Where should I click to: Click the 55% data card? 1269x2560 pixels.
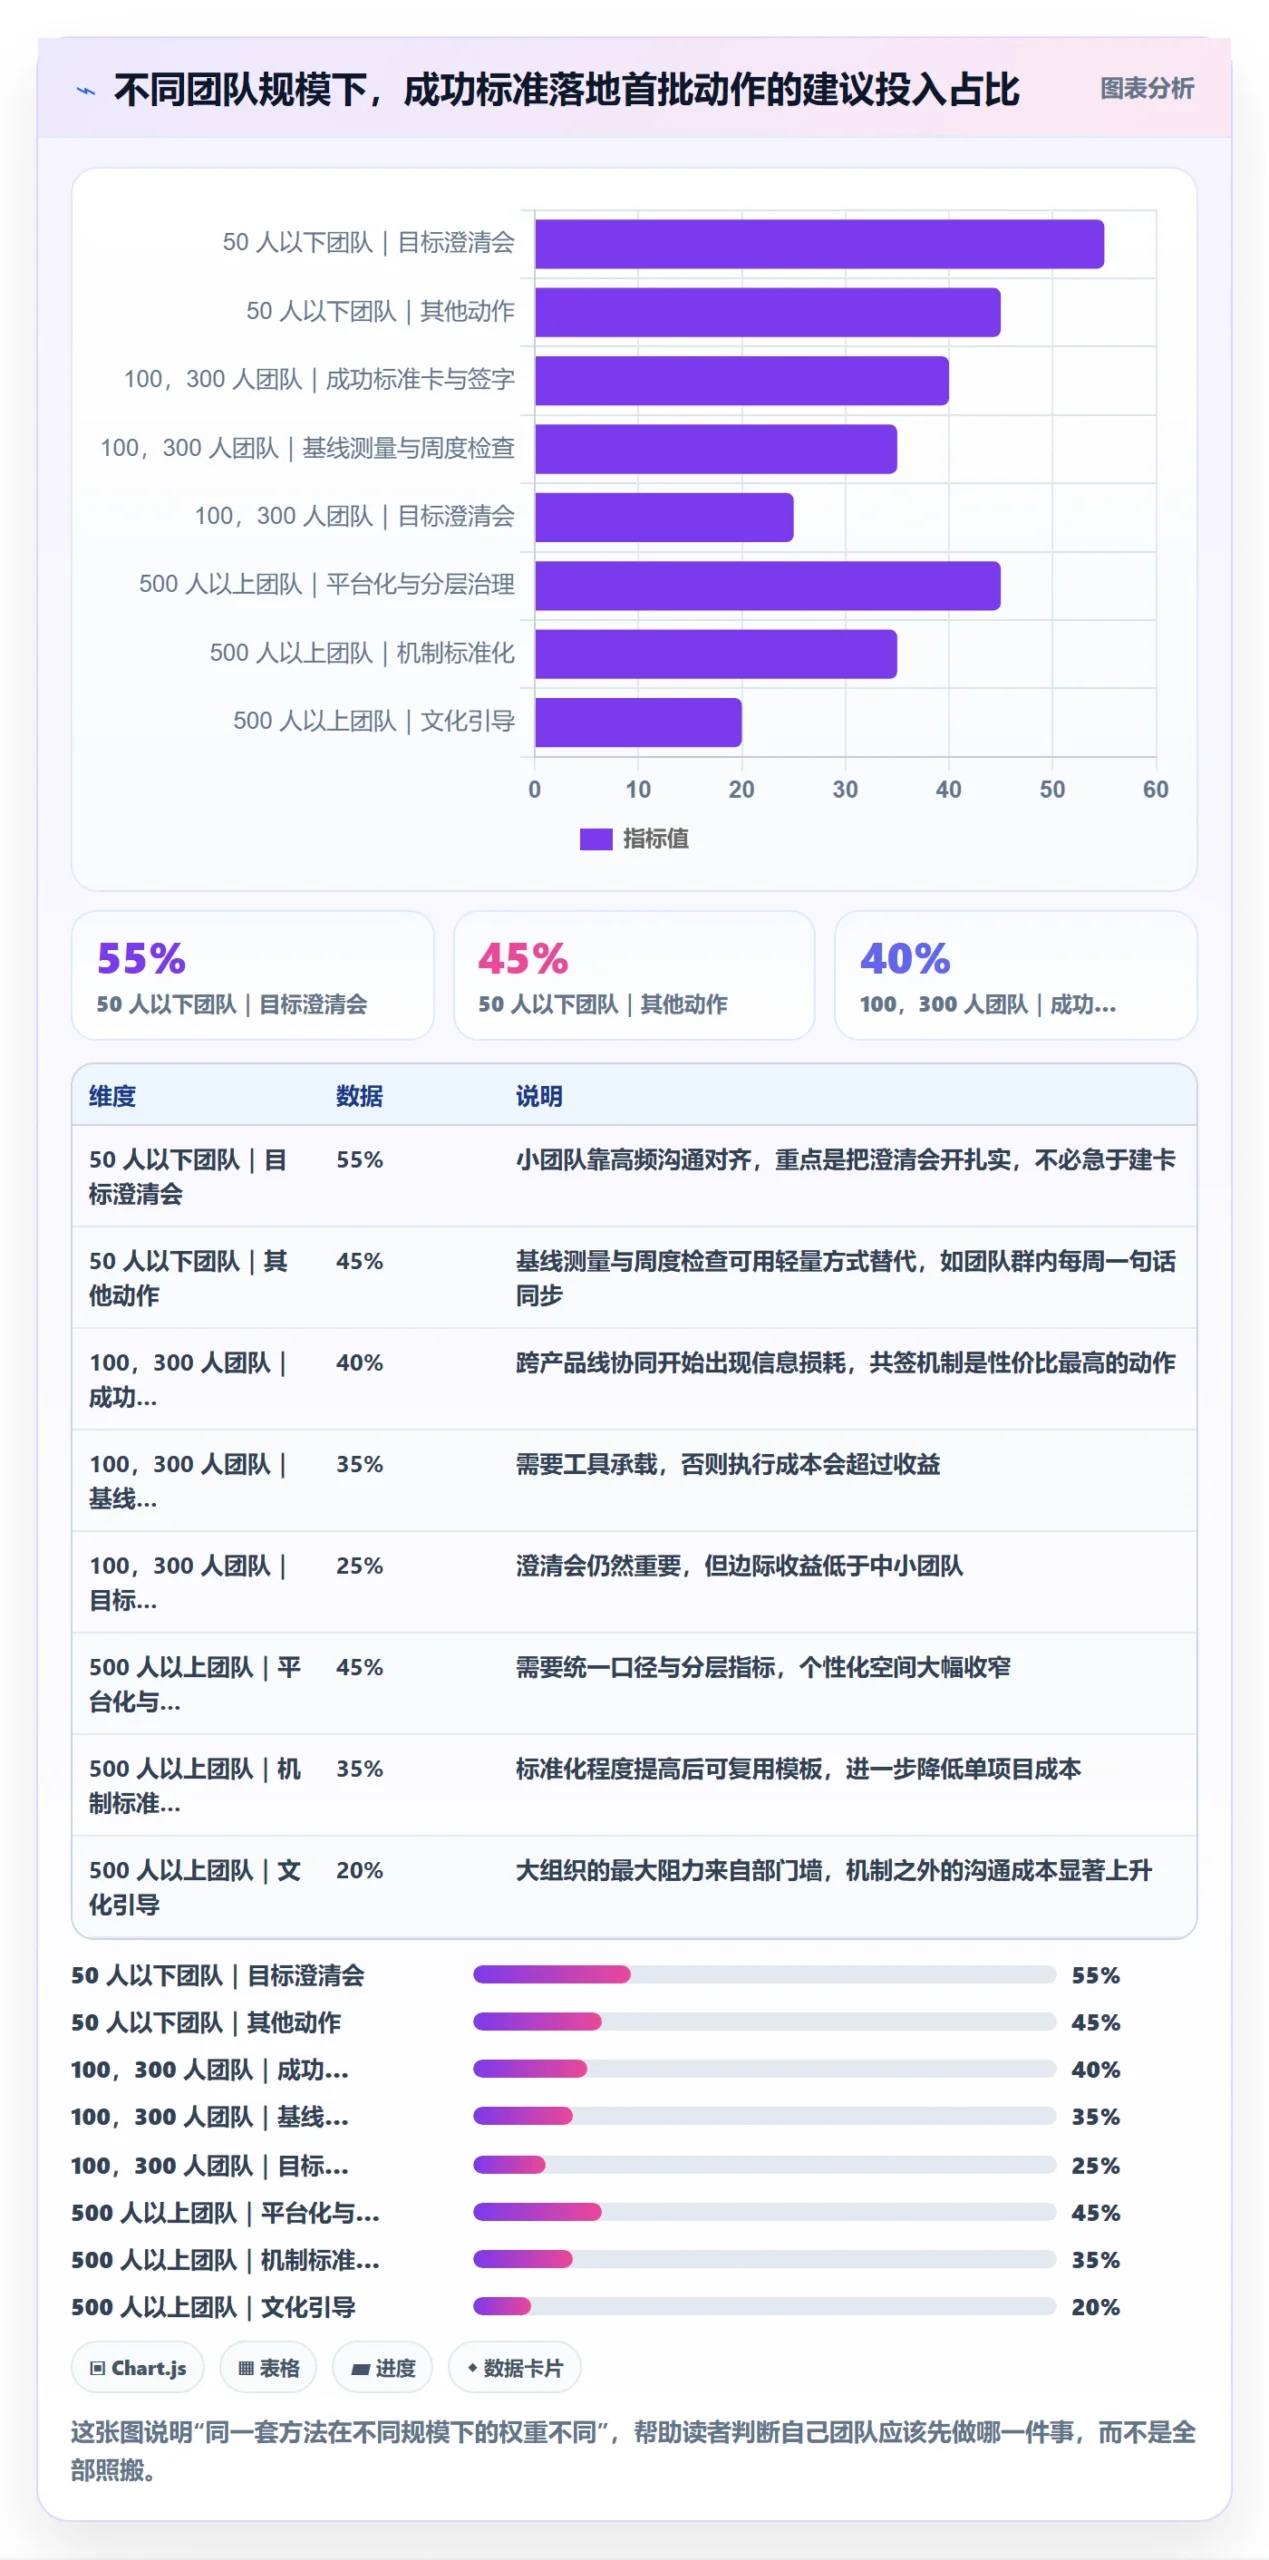[x=253, y=975]
